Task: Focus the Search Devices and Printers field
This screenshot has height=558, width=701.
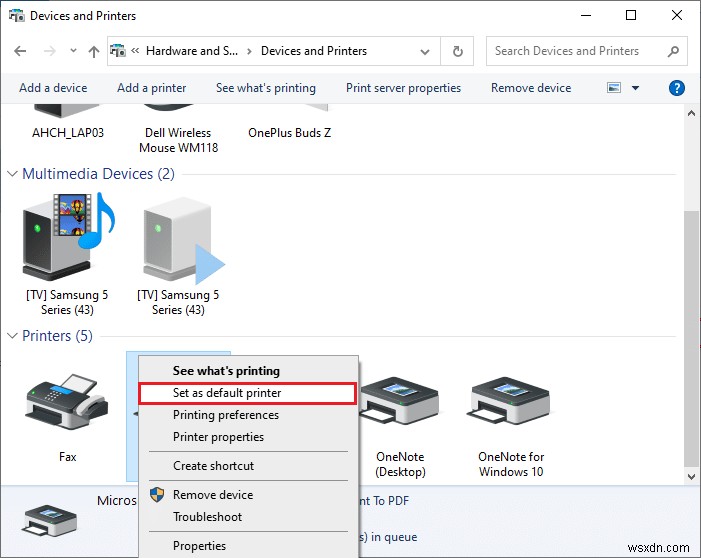Action: [587, 51]
